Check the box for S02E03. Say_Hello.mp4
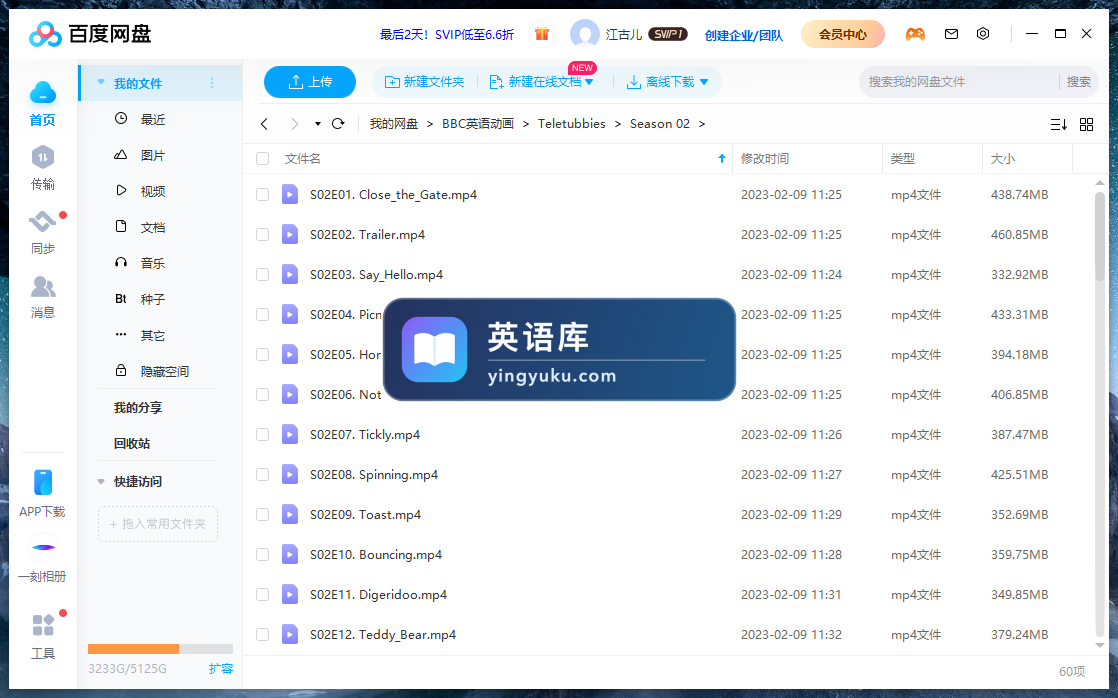The height and width of the screenshot is (698, 1118). click(x=262, y=274)
